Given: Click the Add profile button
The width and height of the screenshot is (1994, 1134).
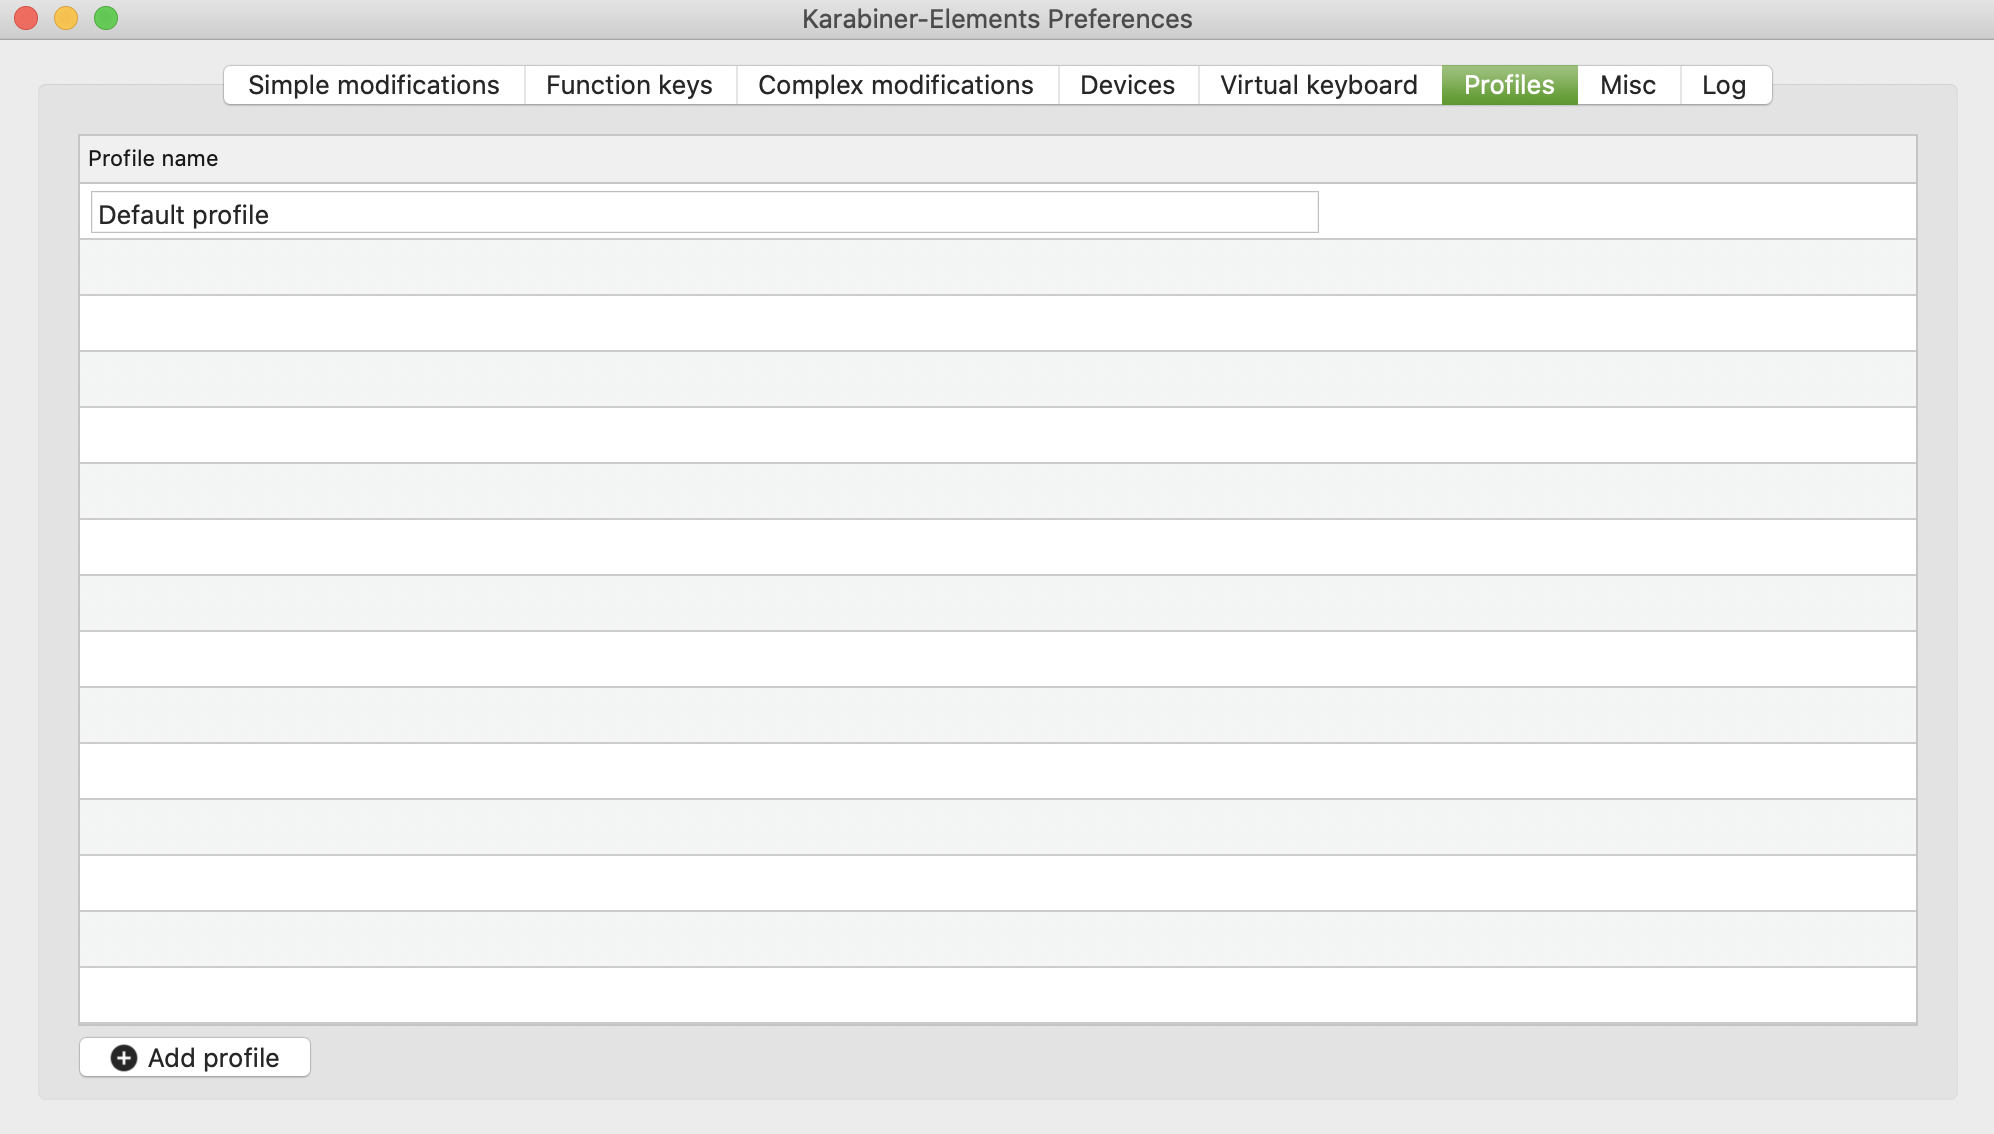Looking at the screenshot, I should coord(195,1057).
